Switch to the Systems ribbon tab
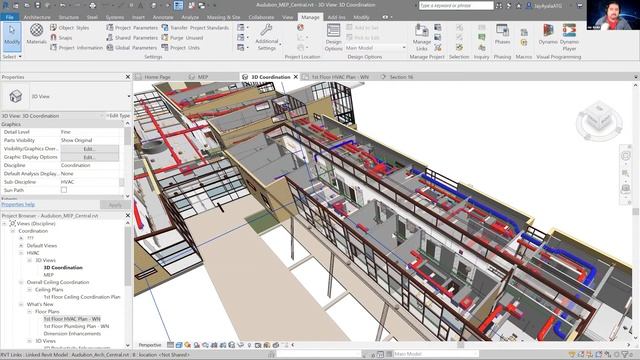 (115, 17)
